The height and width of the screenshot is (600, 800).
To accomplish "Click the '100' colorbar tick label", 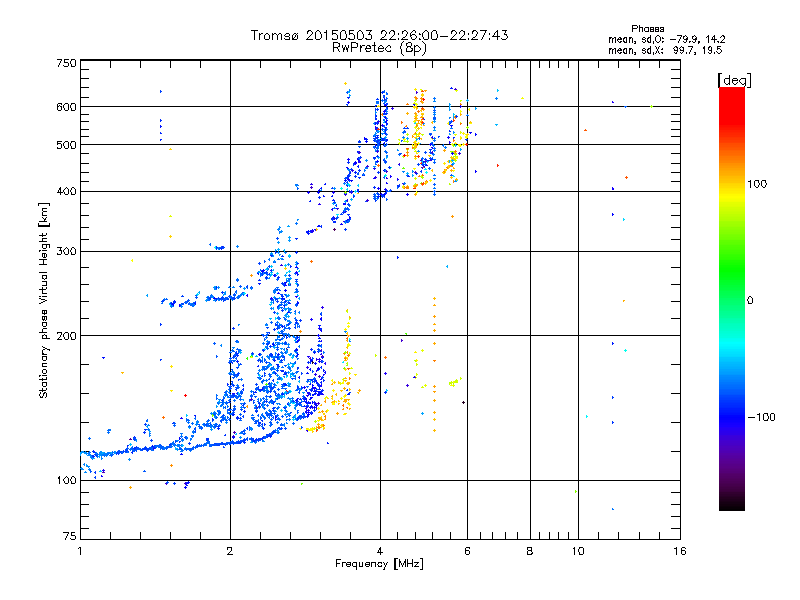I will (757, 184).
